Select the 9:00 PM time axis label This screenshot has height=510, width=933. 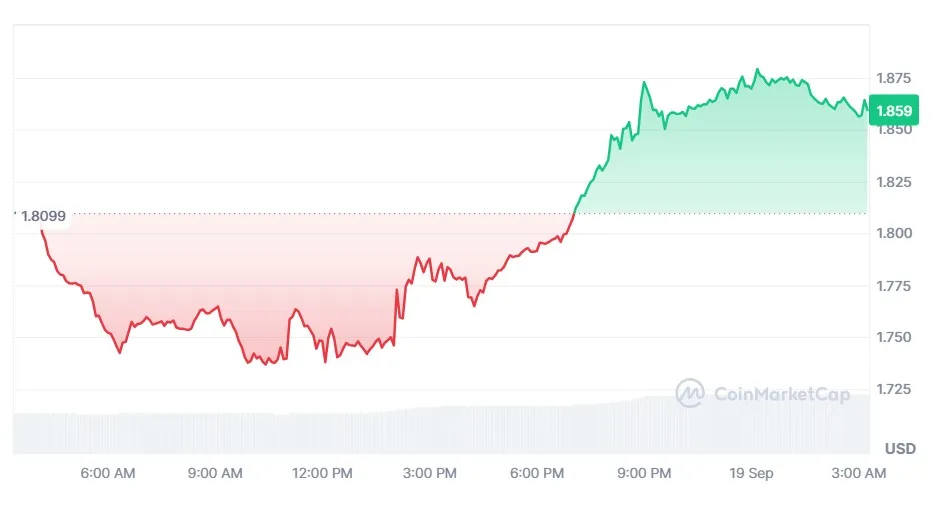[x=645, y=473]
